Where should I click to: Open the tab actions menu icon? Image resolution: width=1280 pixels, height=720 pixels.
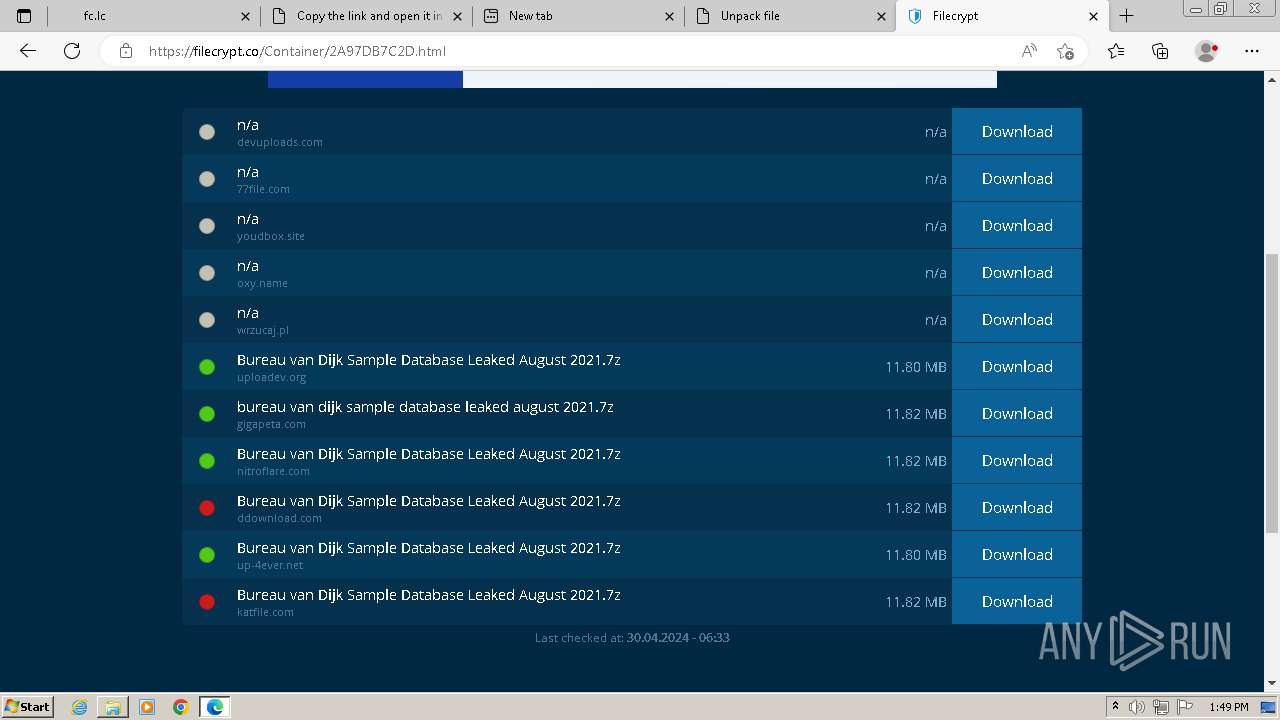pos(24,16)
